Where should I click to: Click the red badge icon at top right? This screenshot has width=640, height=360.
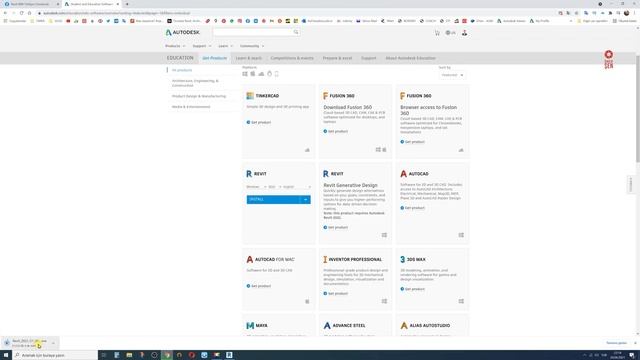(609, 59)
